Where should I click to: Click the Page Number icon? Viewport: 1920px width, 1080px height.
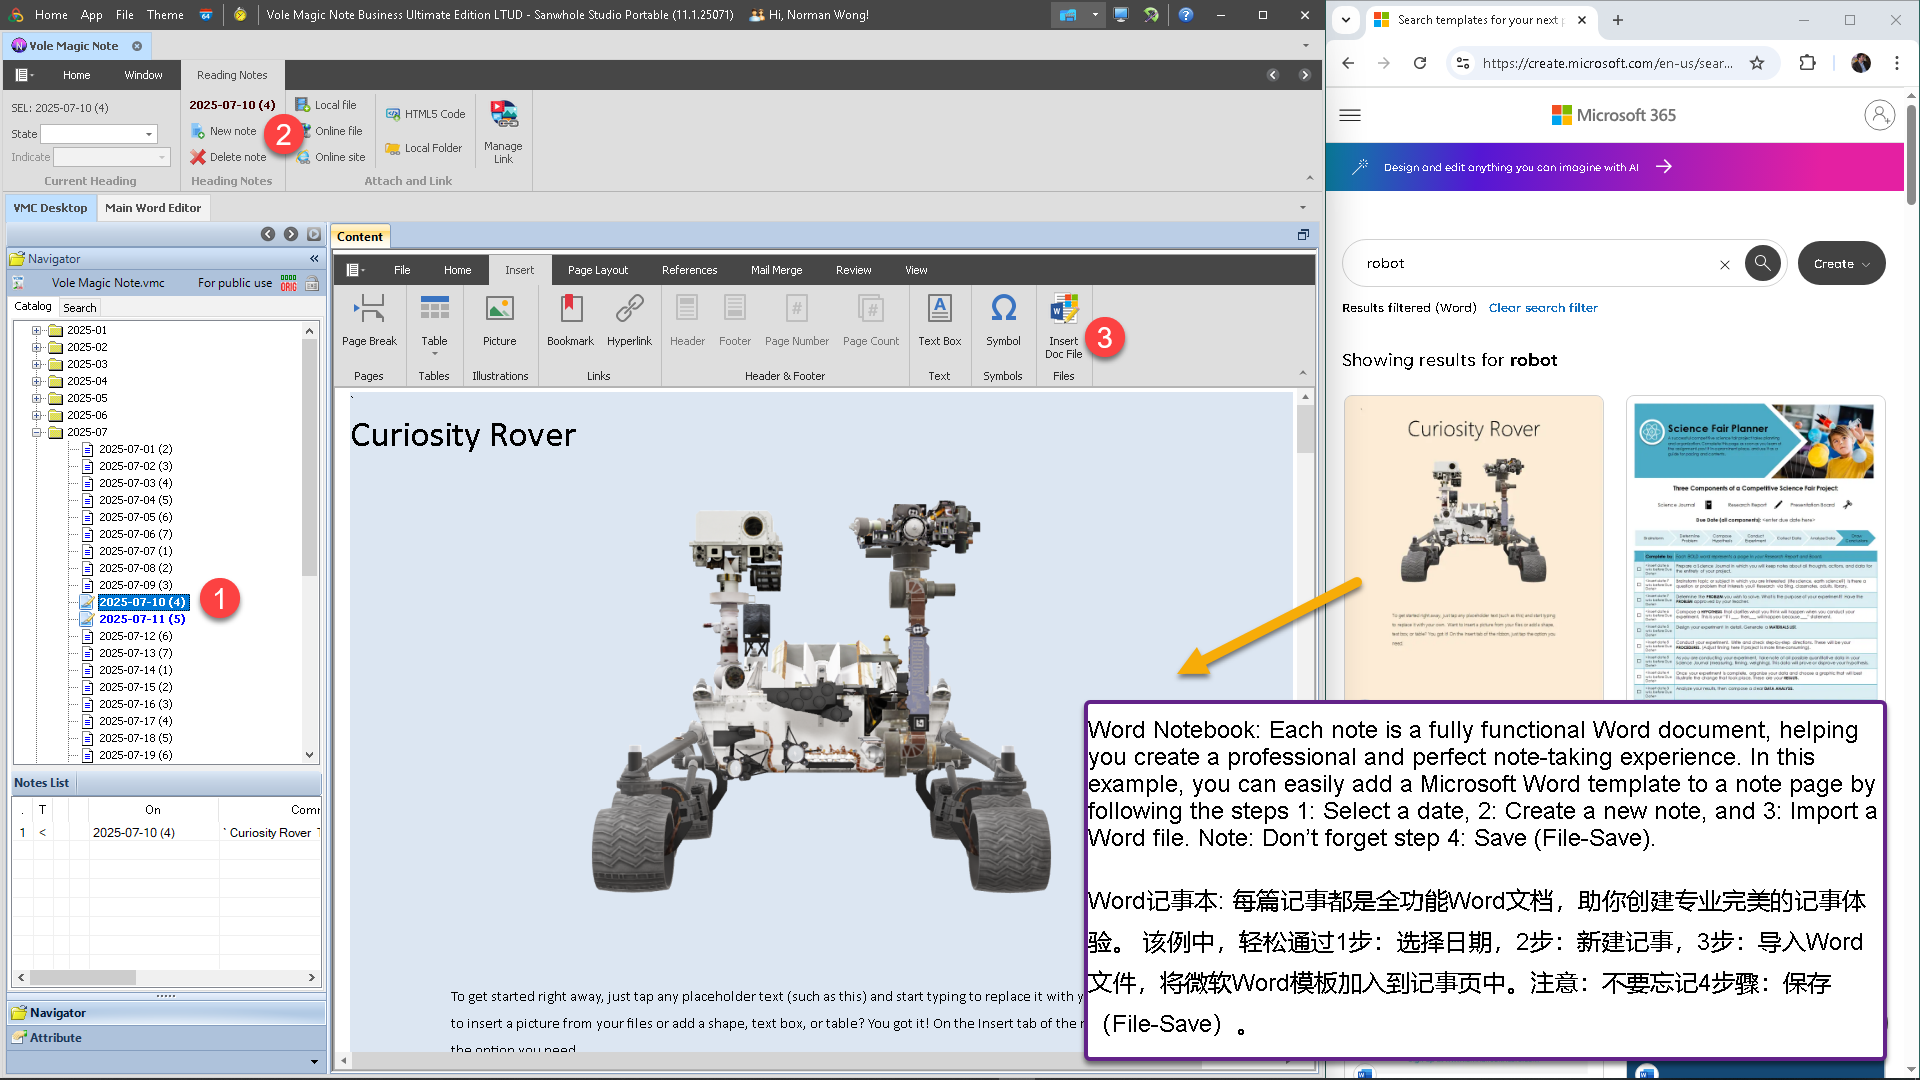click(x=797, y=308)
